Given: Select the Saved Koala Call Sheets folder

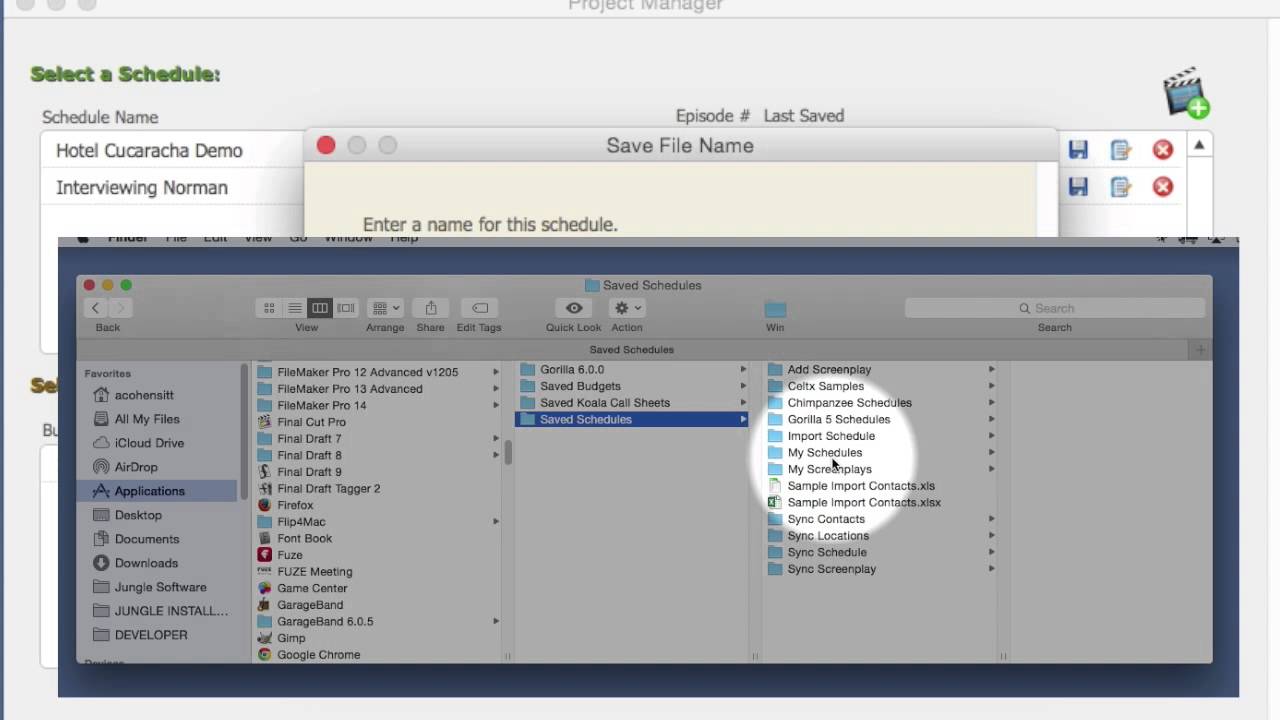Looking at the screenshot, I should (605, 403).
